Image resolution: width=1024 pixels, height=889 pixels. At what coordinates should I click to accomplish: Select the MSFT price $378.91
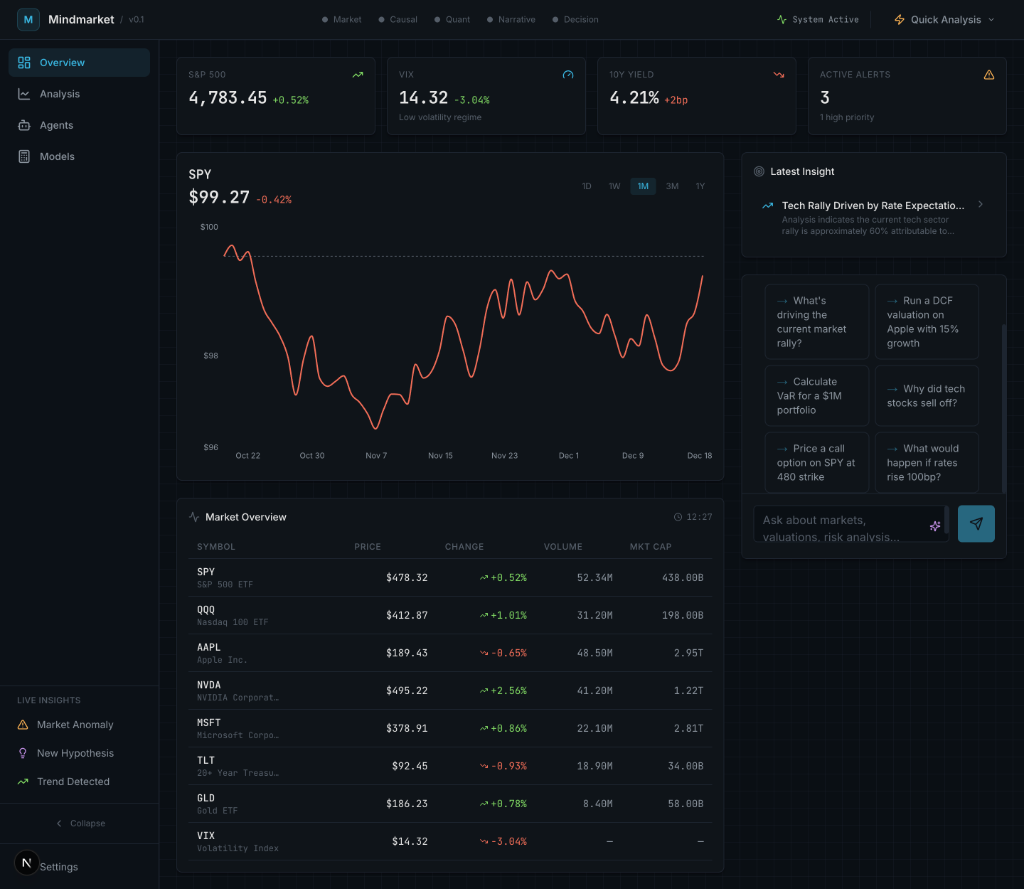pos(407,728)
